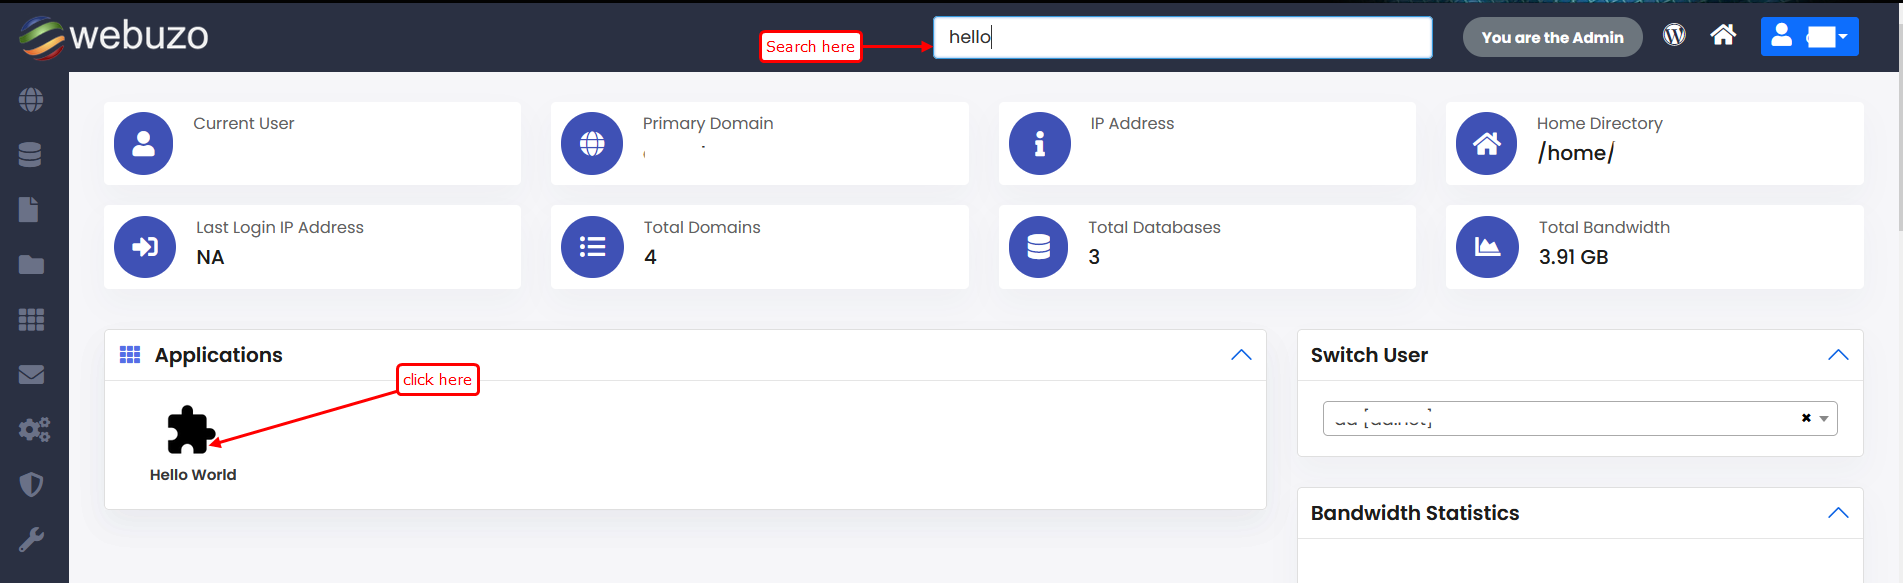Click the Webuzo logo
This screenshot has height=583, width=1903.
[113, 37]
